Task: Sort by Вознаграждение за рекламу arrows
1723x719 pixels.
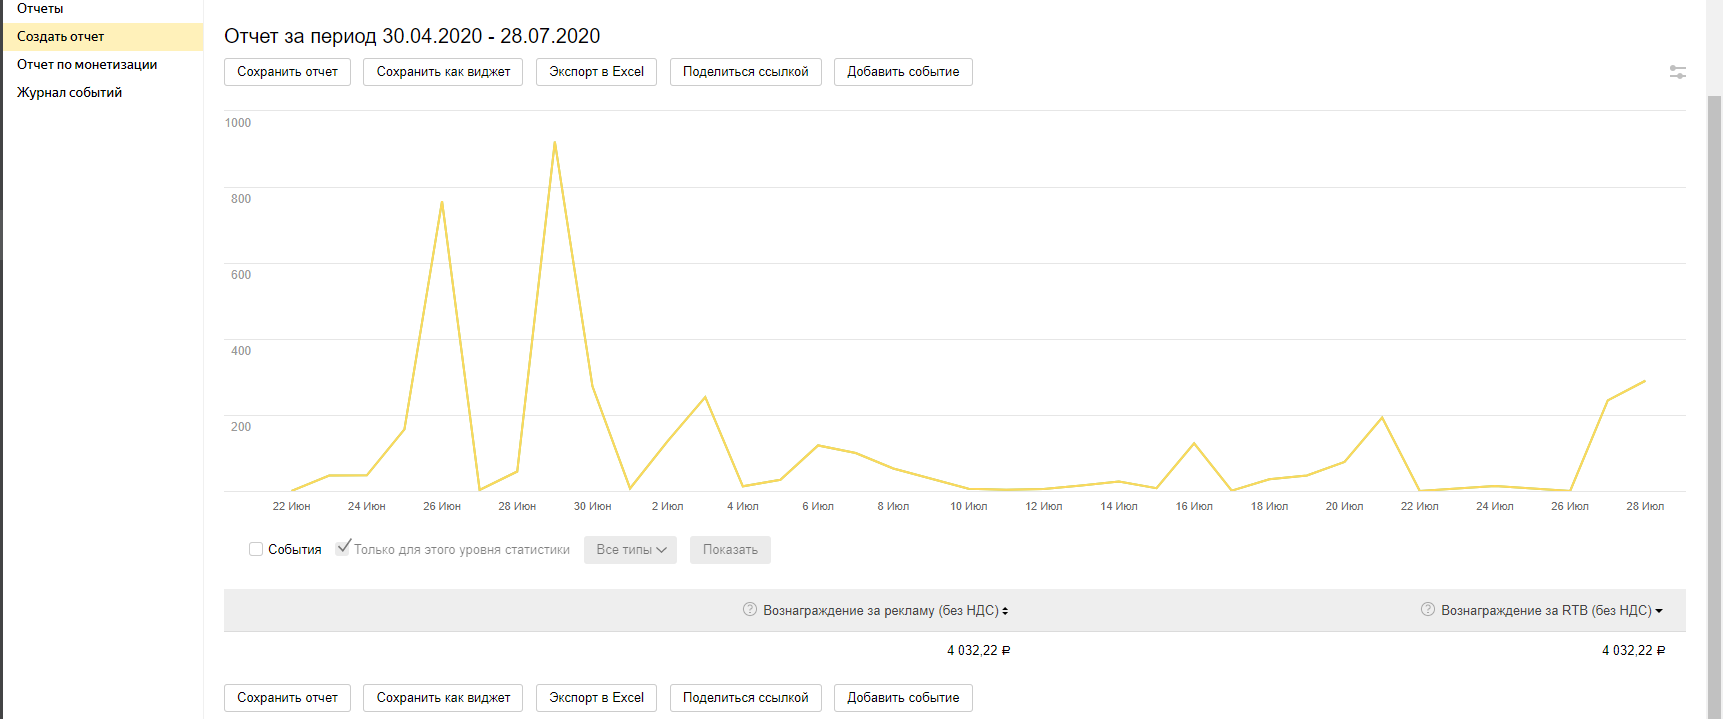Action: point(1005,611)
